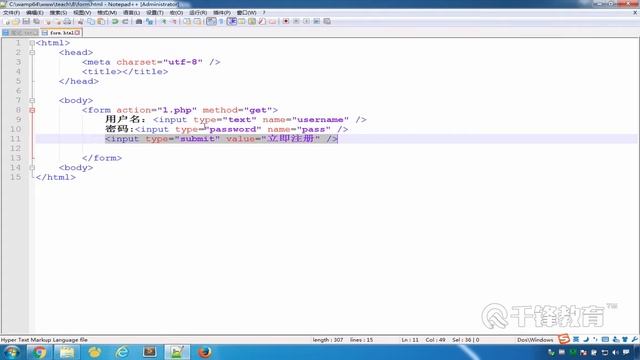Viewport: 640px width, 360px height.
Task: Open the file explorer folder on taskbar
Action: 67,352
